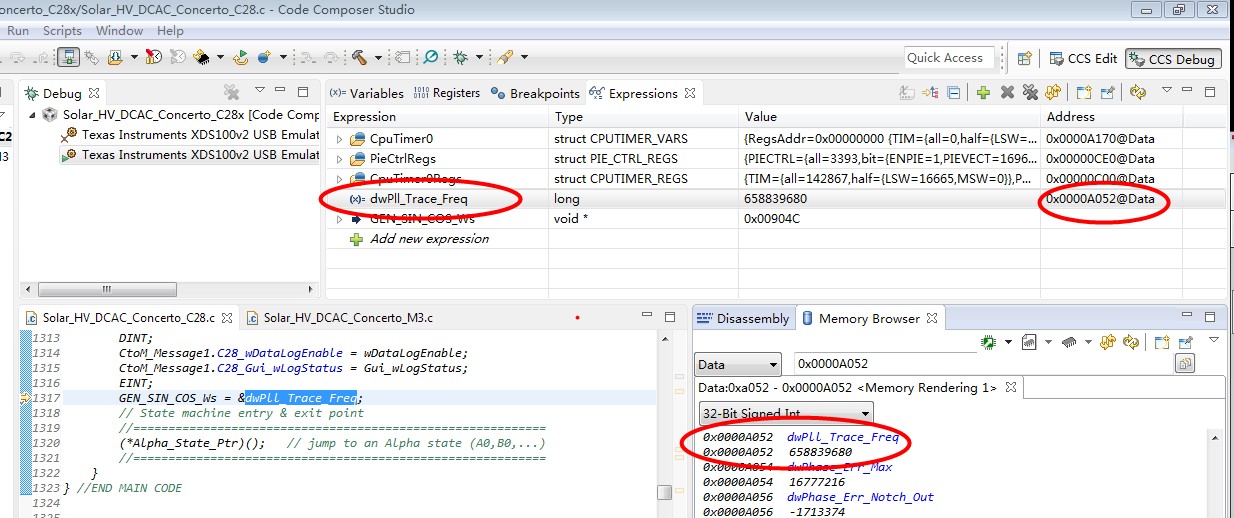
Task: Open the Run menu
Action: pos(18,31)
